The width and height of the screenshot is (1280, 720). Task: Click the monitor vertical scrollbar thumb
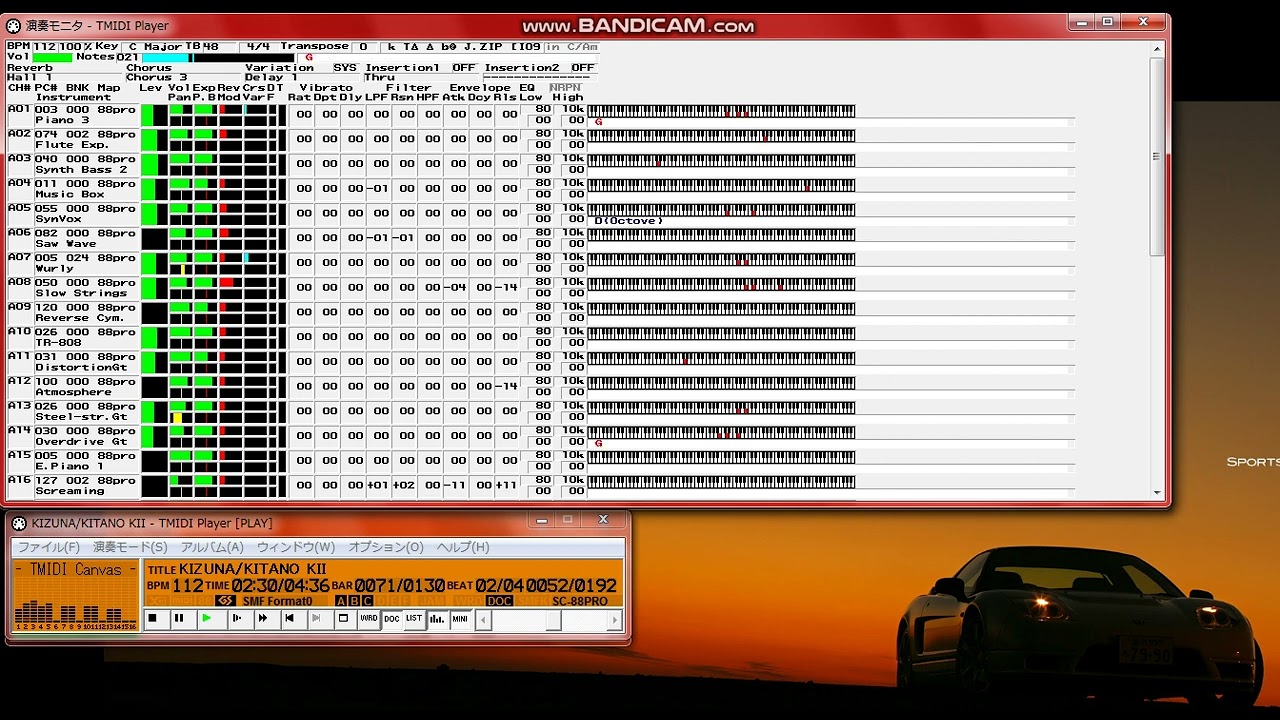click(x=1158, y=157)
